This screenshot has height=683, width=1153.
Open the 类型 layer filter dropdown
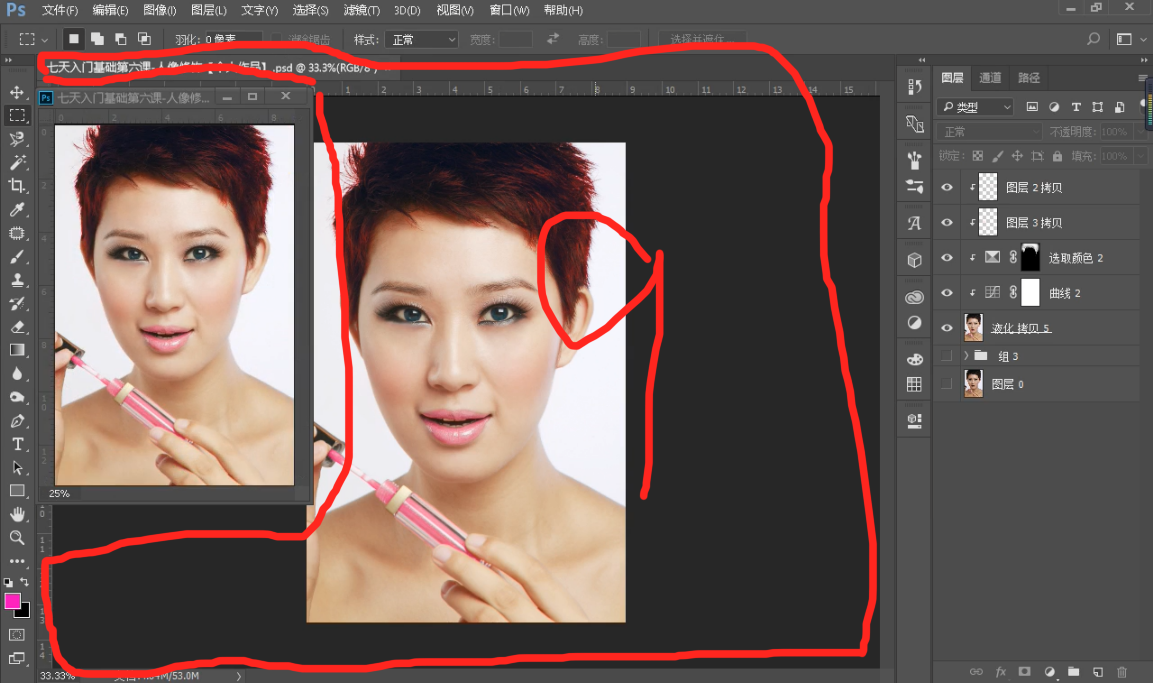[x=975, y=107]
